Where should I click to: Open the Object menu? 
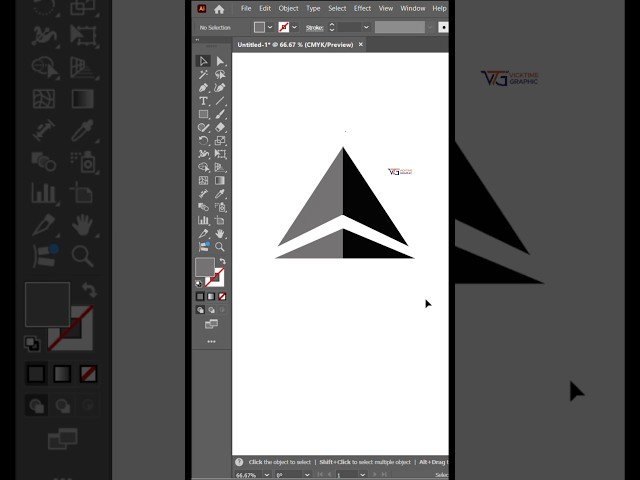tap(288, 9)
